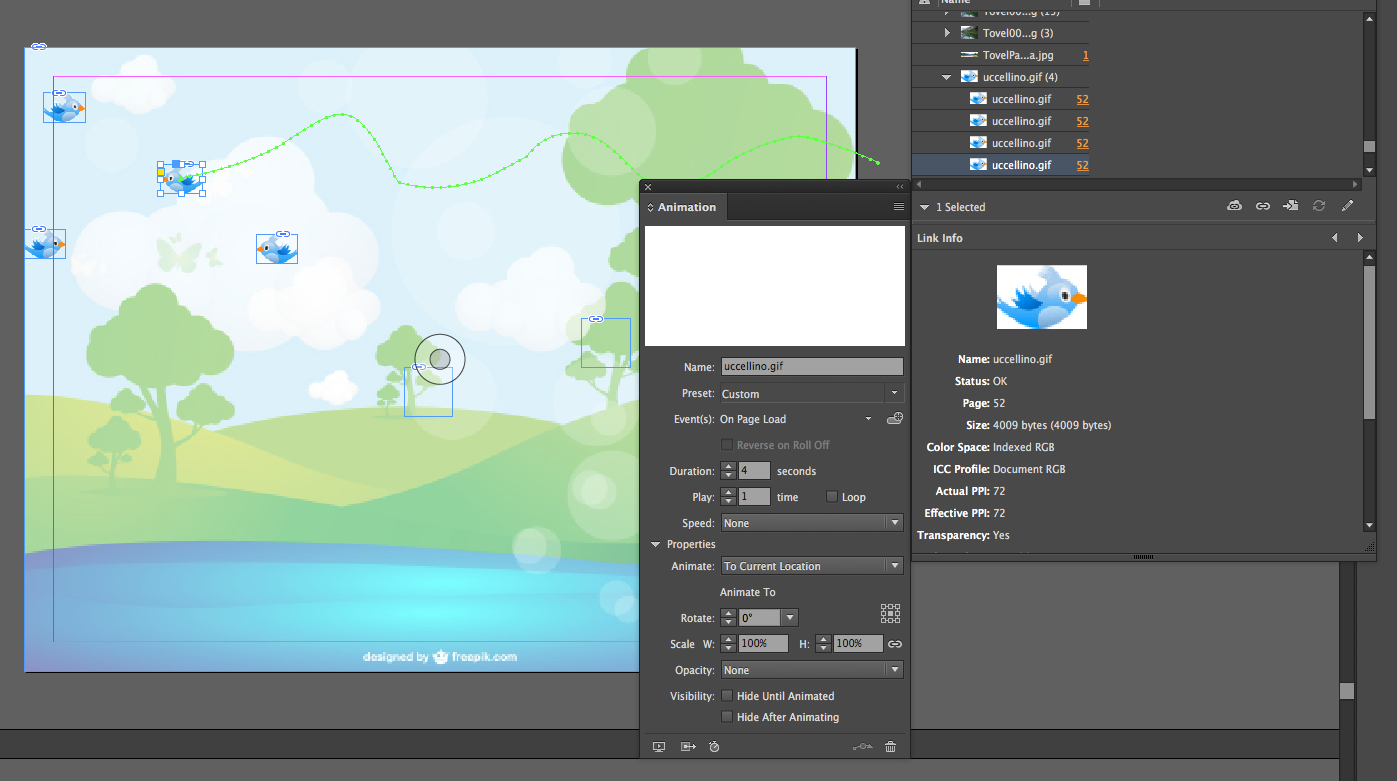Screen dimensions: 1397x781
Task: Open the Animation panel flyout menu
Action: pos(899,207)
